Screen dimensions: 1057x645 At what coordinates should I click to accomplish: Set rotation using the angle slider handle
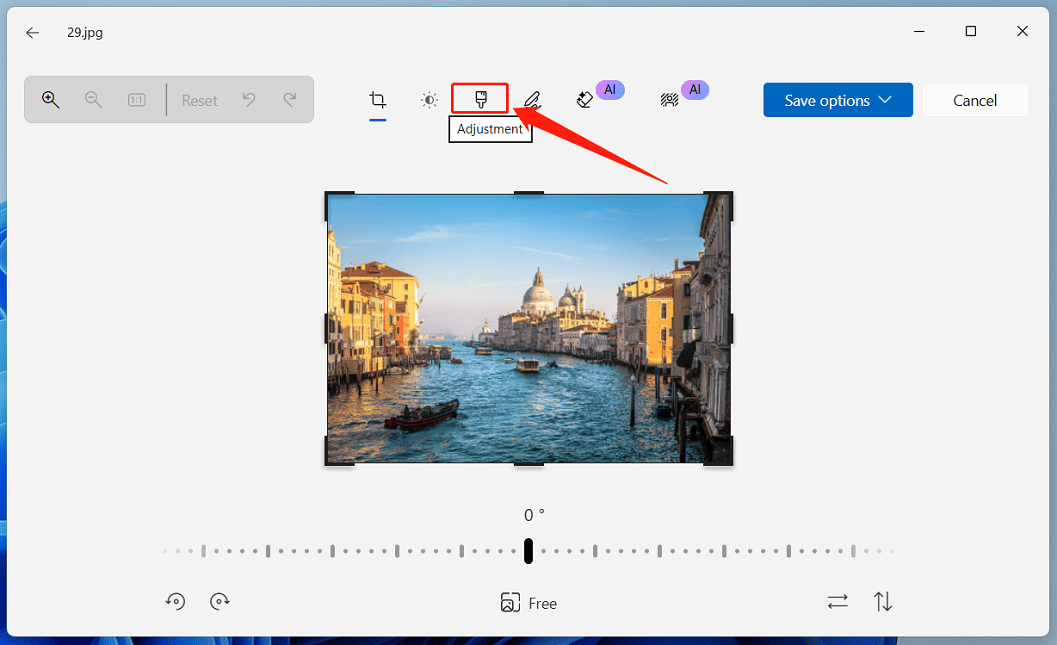coord(528,551)
